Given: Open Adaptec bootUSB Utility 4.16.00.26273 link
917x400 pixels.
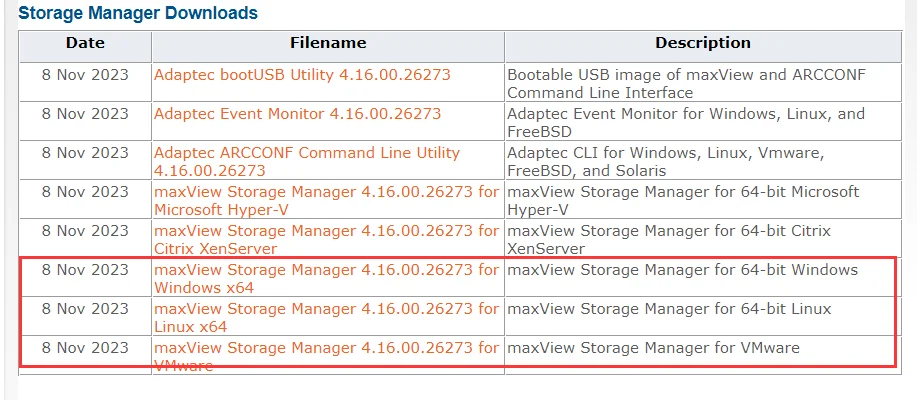Looking at the screenshot, I should coord(302,75).
